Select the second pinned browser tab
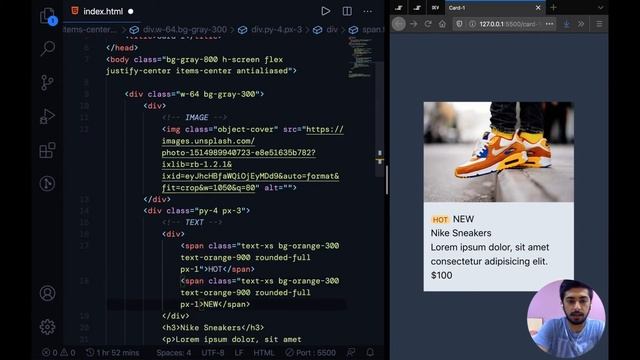Screen dimensions: 640x360 pyautogui.click(x=417, y=8)
